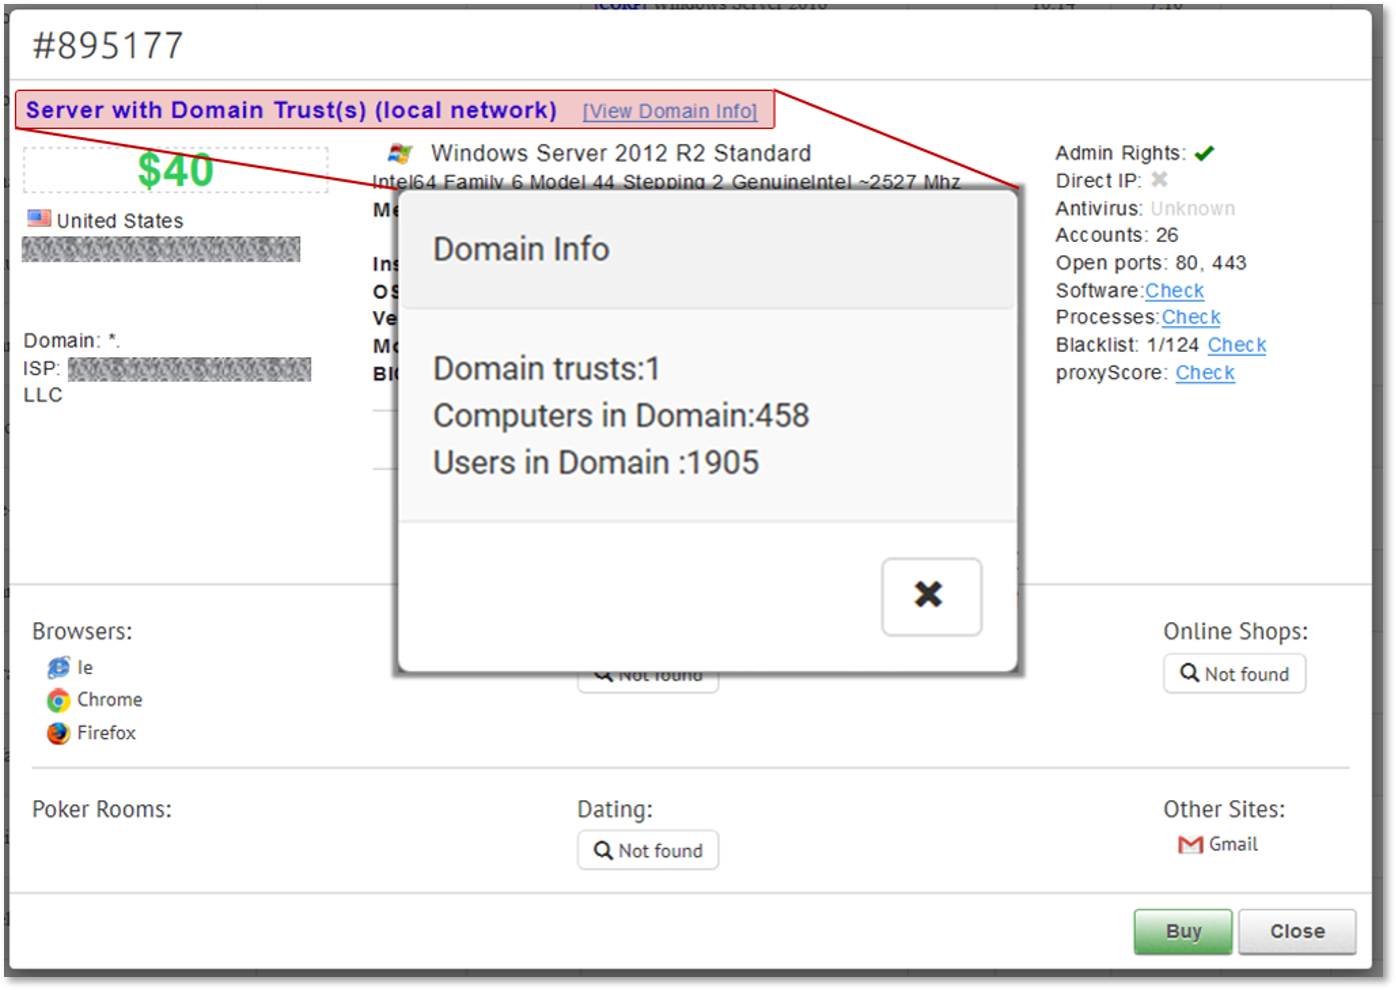Click the United States flag icon
The width and height of the screenshot is (1396, 990).
point(39,218)
